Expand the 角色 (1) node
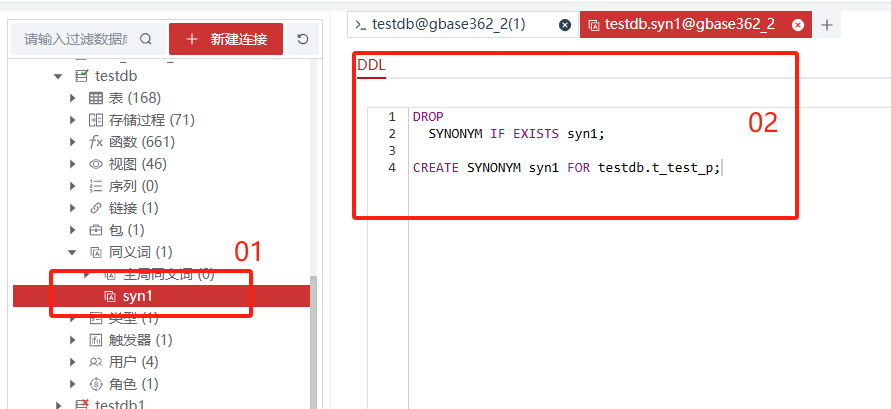Screen dimensions: 891x409 click(x=73, y=384)
